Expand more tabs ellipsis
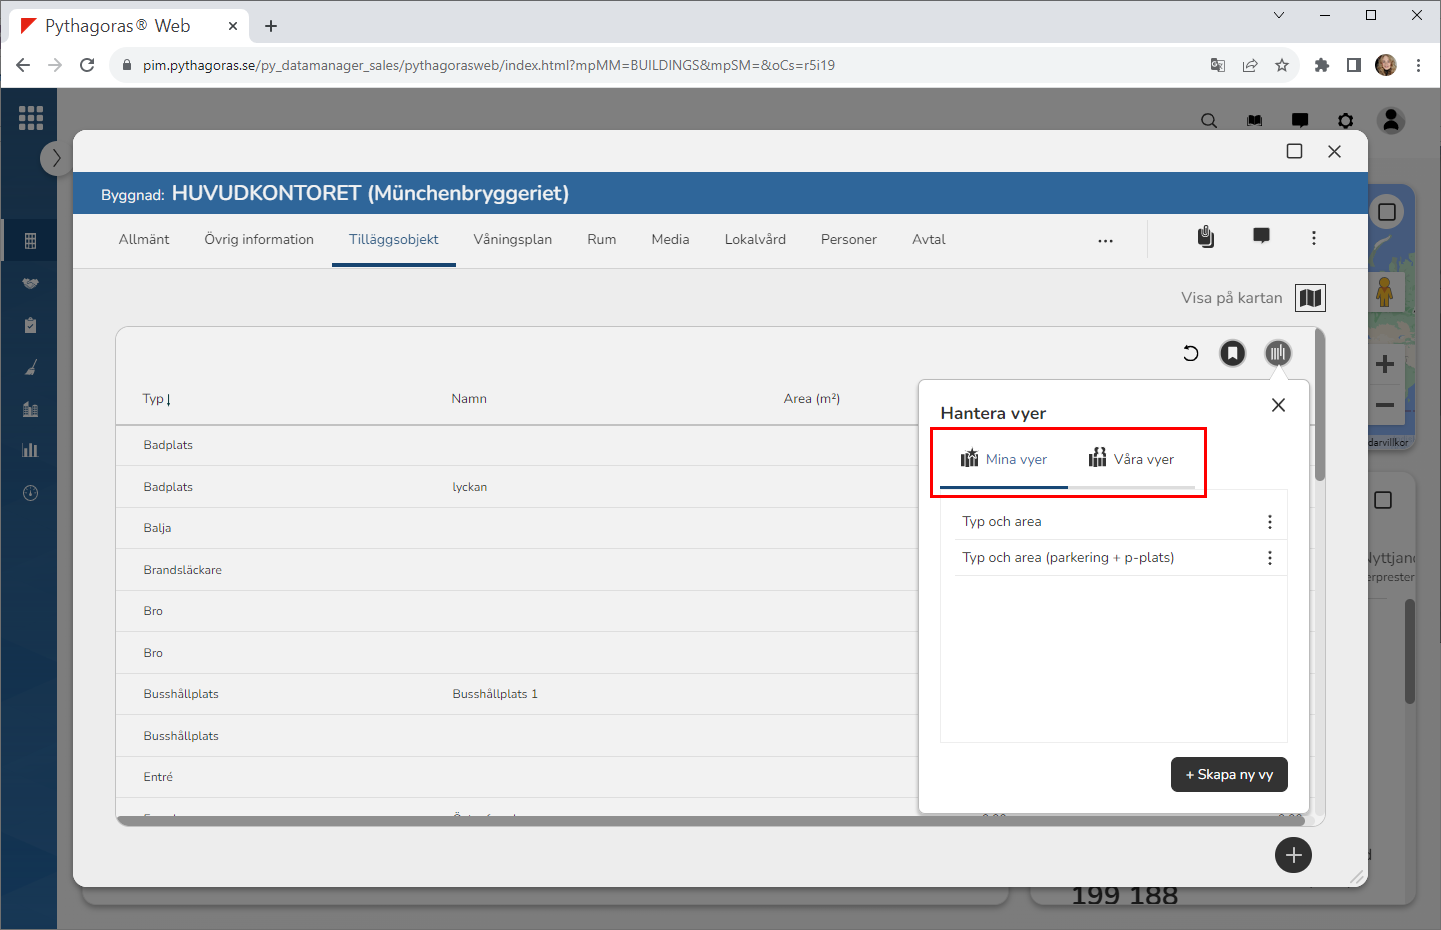Viewport: 1441px width, 930px height. point(1105,241)
